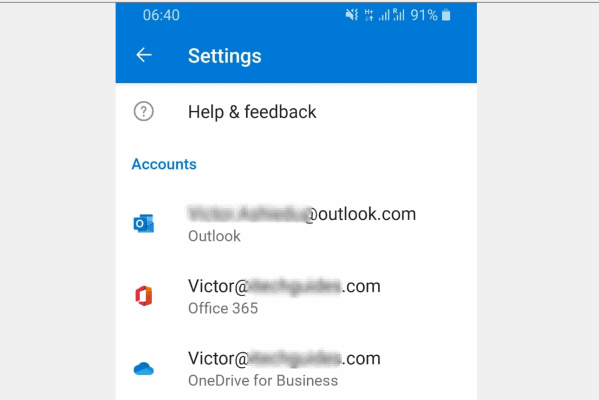The height and width of the screenshot is (400, 599).
Task: Tap the back arrow in Settings header
Action: tap(144, 55)
